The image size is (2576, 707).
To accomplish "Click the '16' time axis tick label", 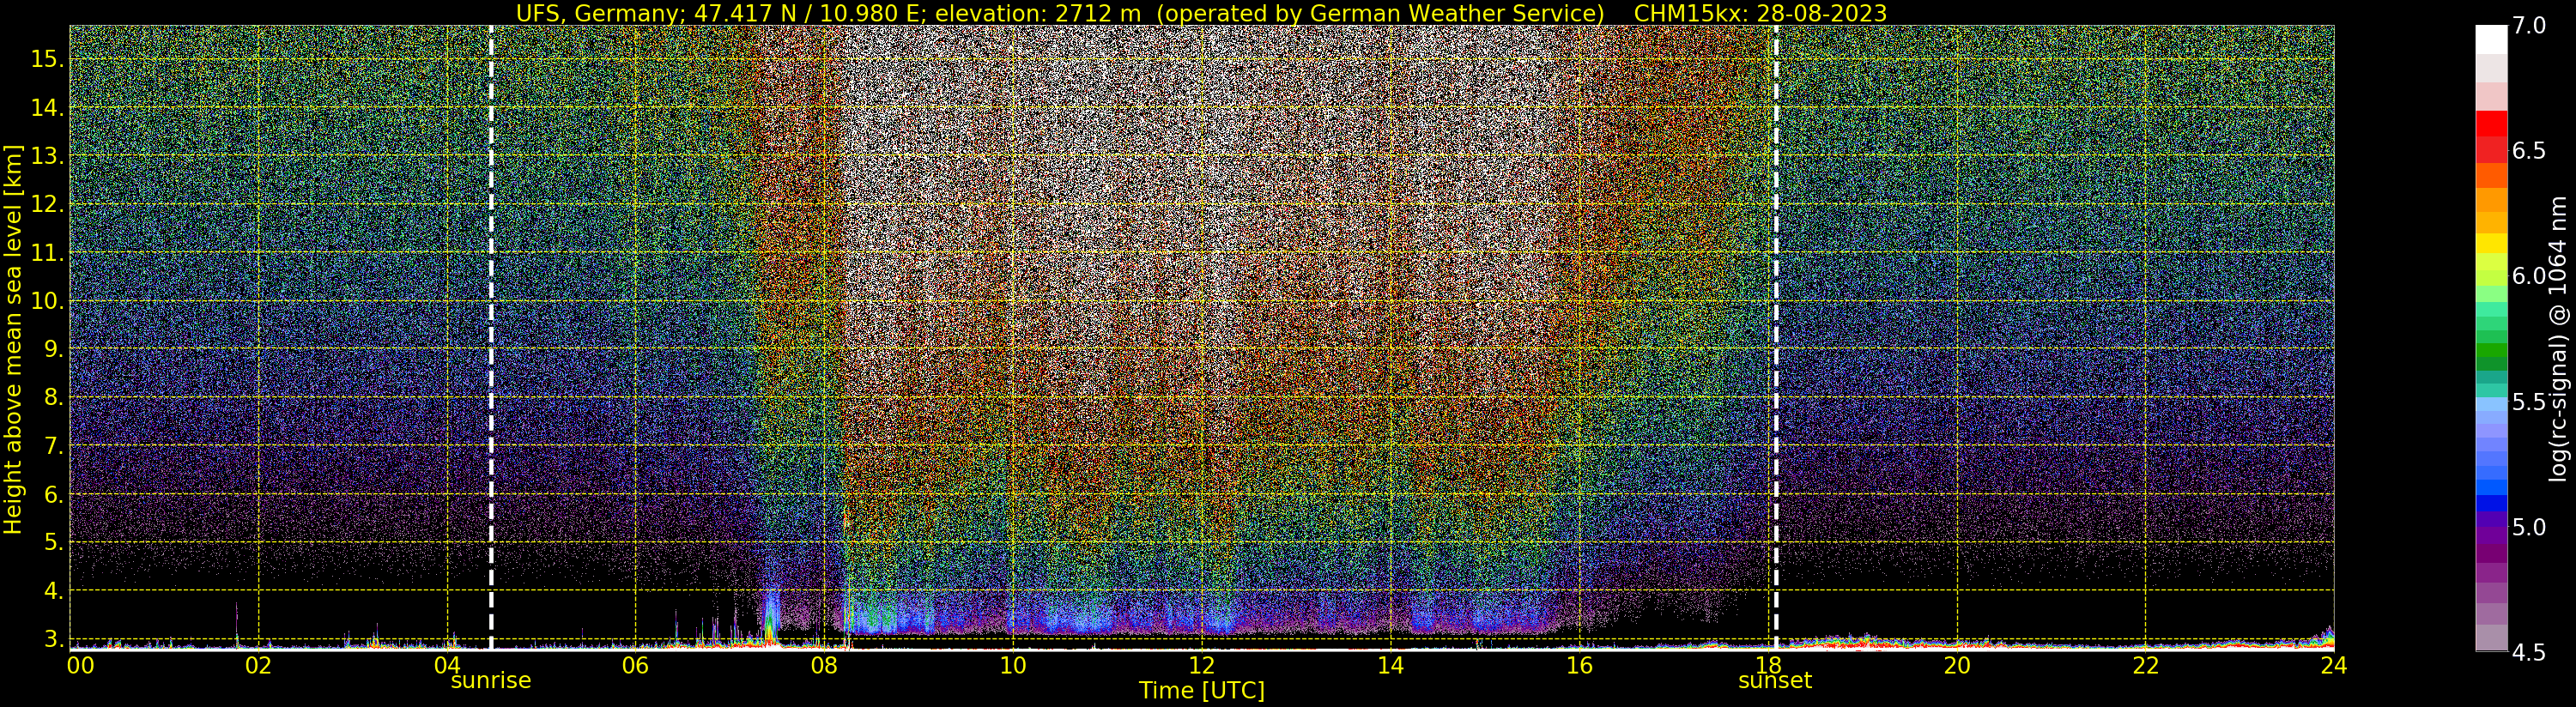I will coord(1579,665).
